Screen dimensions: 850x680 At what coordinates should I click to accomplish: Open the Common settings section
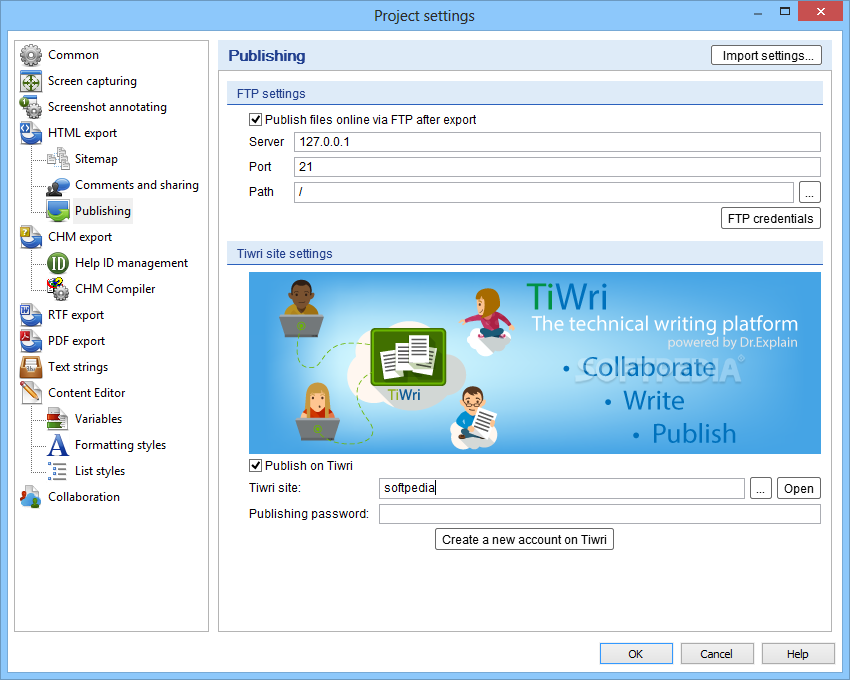pos(73,55)
